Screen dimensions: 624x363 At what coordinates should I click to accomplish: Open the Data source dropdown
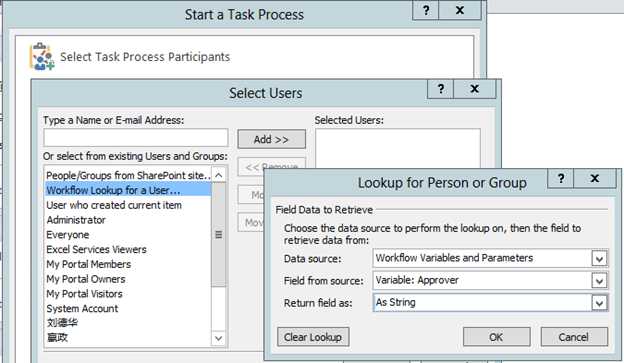[x=599, y=259]
